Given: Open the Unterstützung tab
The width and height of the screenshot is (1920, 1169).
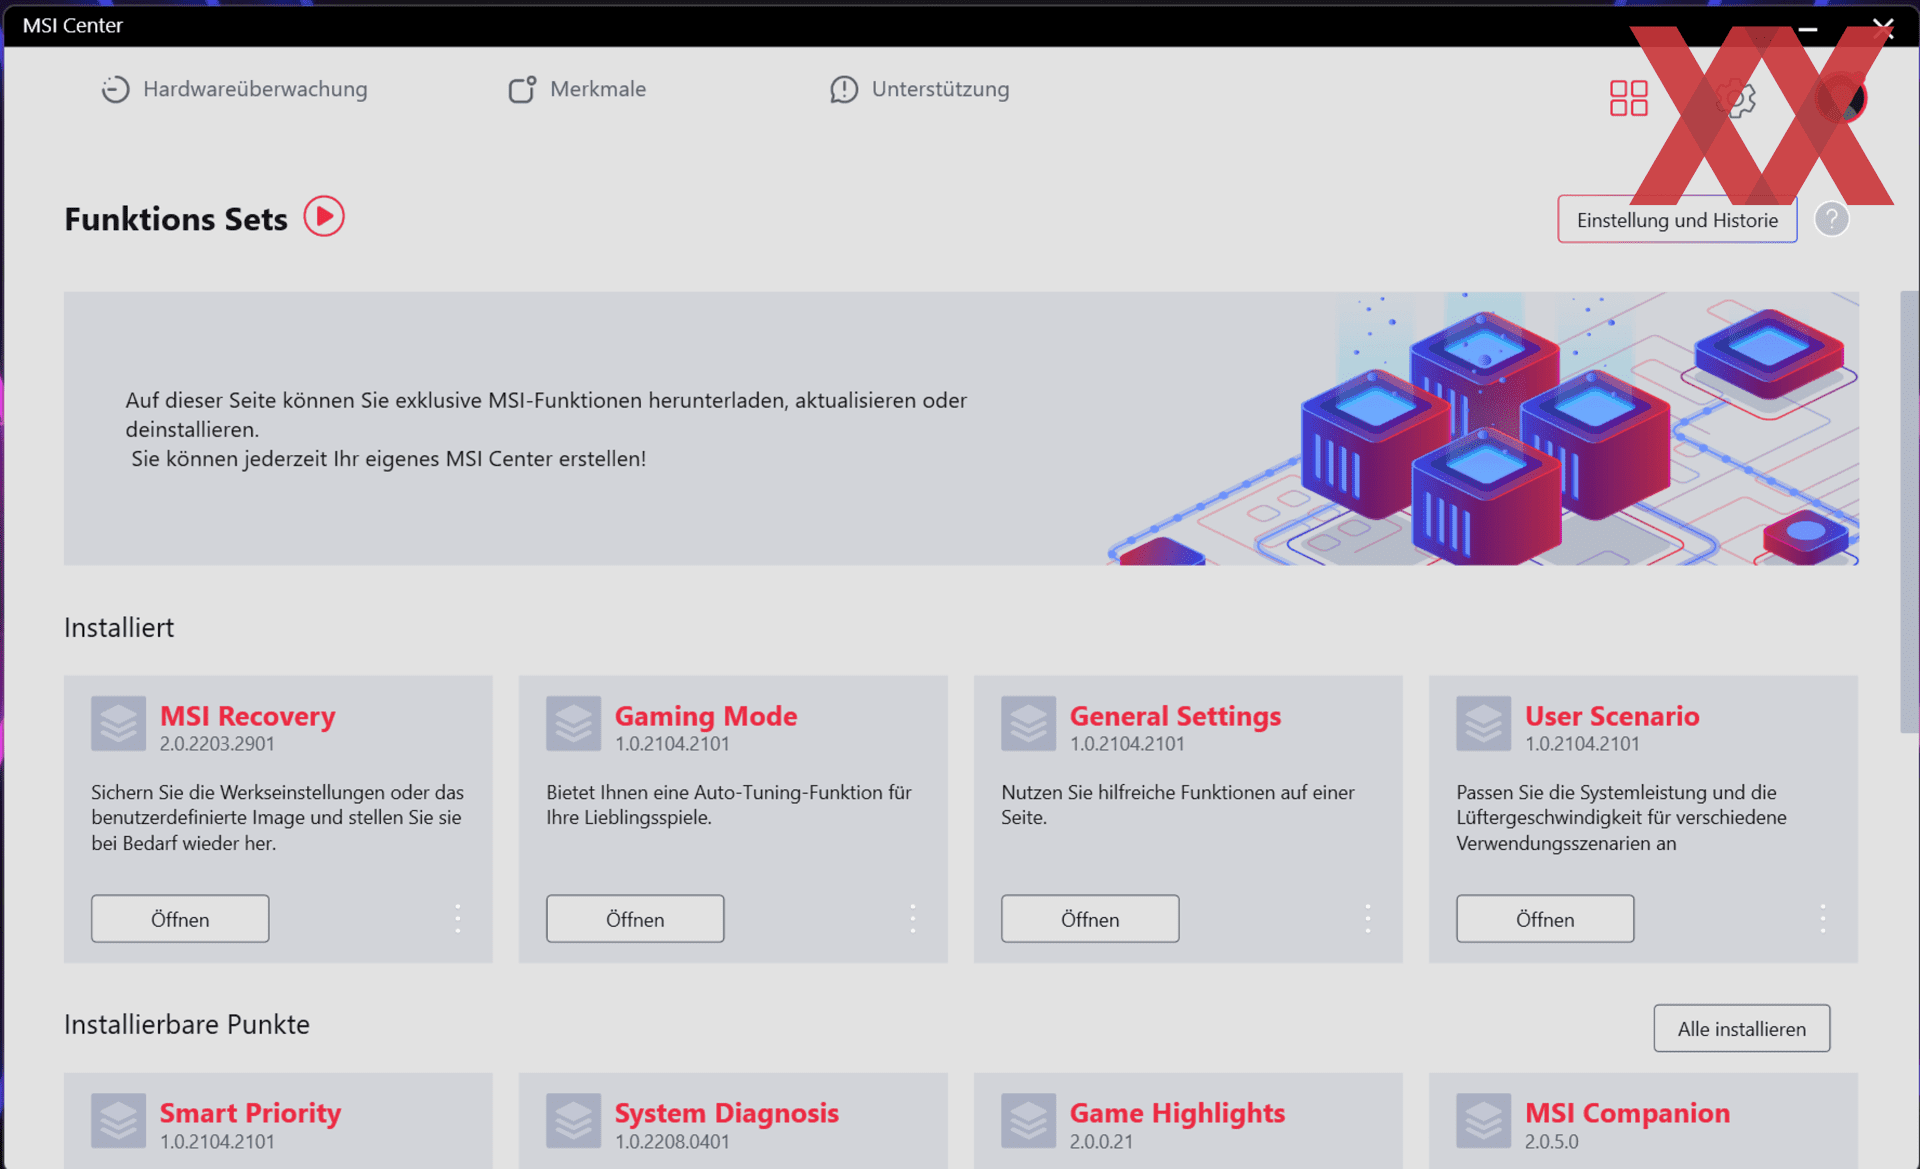Looking at the screenshot, I should pyautogui.click(x=919, y=89).
